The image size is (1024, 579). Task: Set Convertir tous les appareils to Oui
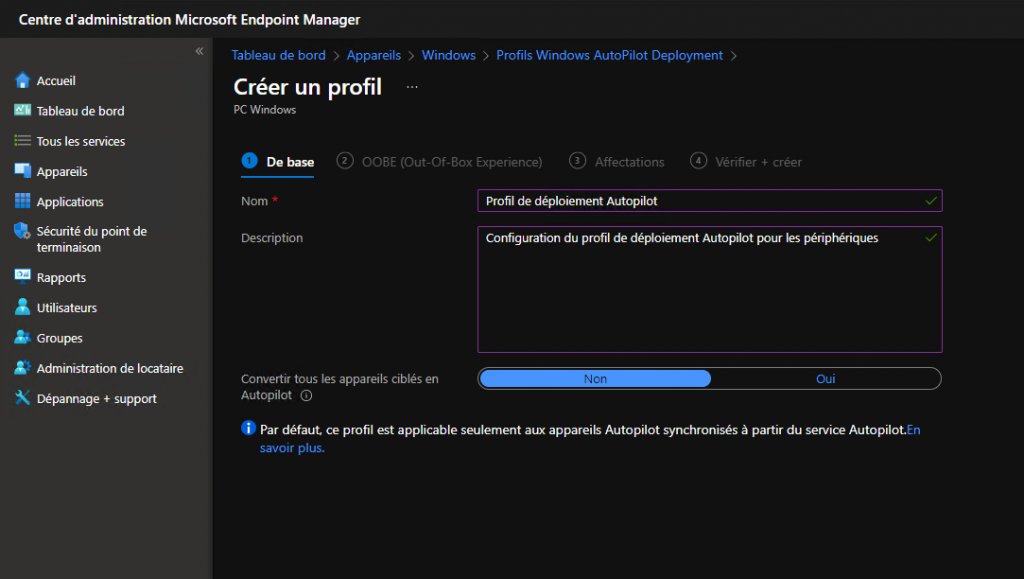825,379
